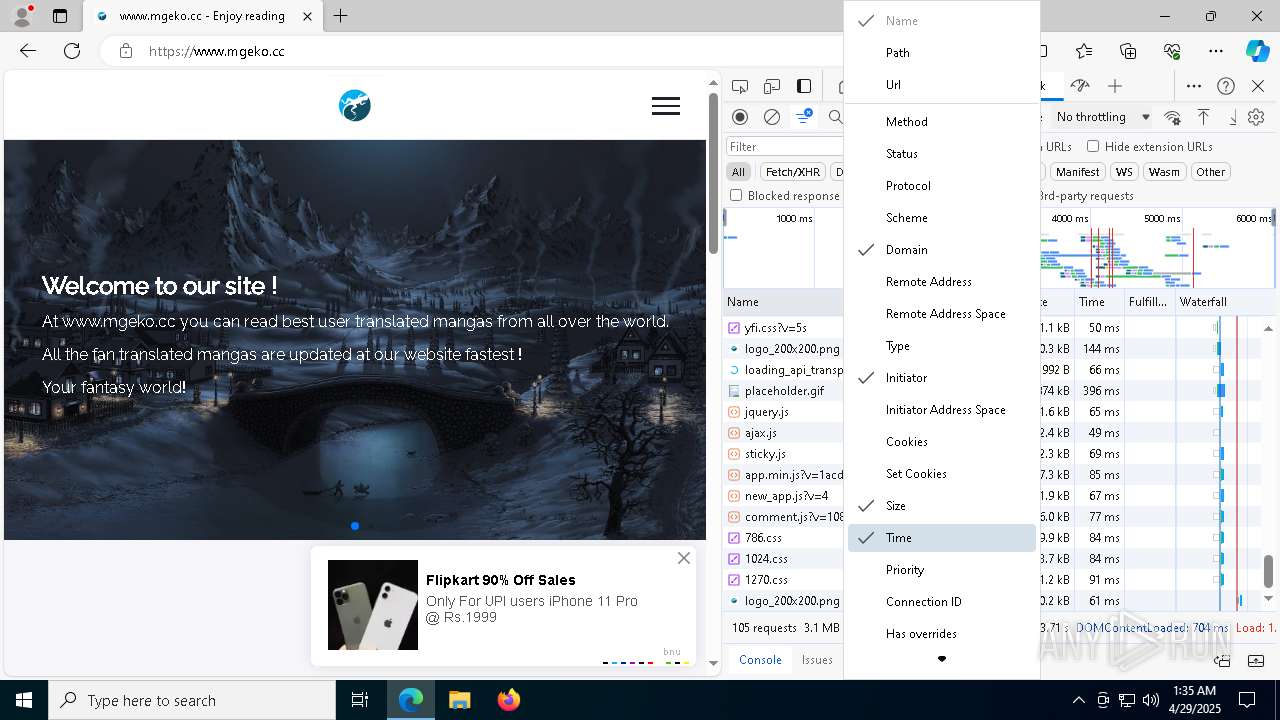The image size is (1280, 720).
Task: Select the placeholder.gif request row
Action: pos(784,391)
